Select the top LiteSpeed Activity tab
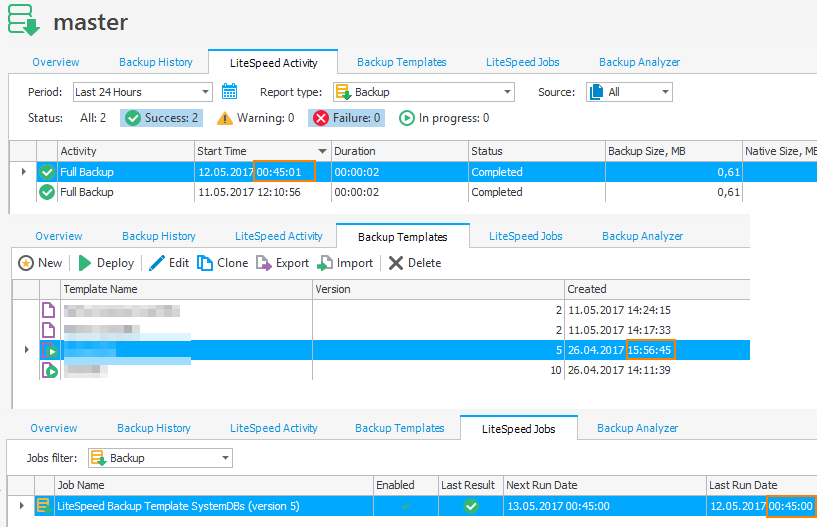The image size is (817, 527). pyautogui.click(x=274, y=63)
